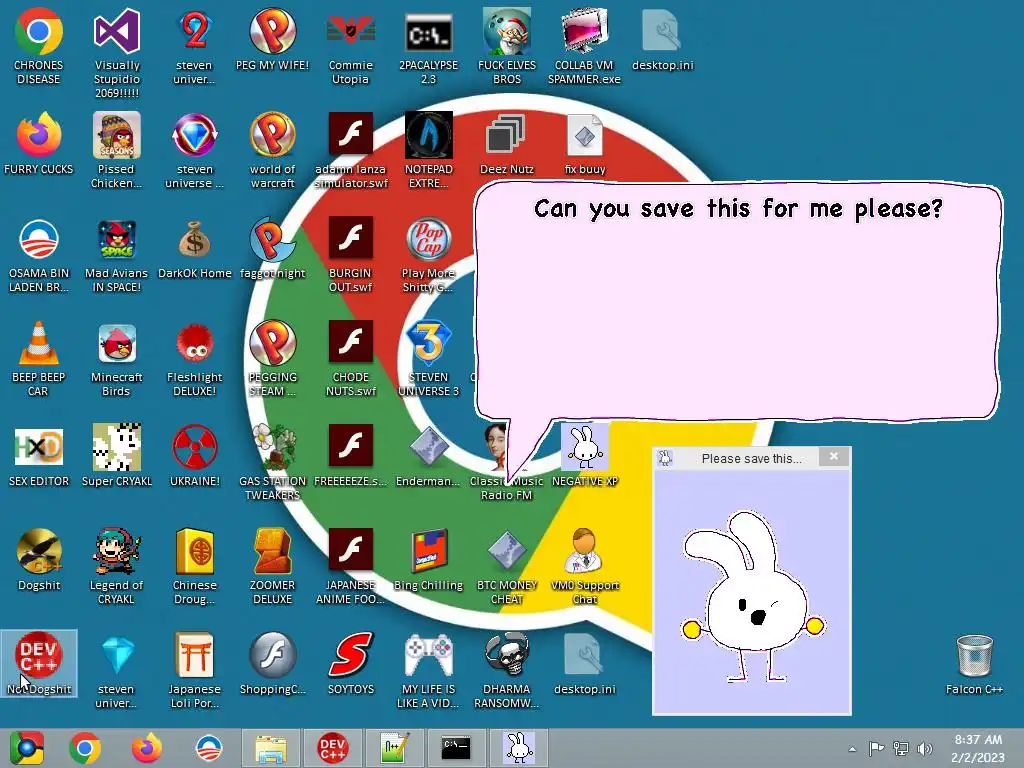
Task: Open the CHRONES DISEASE Chrome desktop icon
Action: tap(39, 31)
